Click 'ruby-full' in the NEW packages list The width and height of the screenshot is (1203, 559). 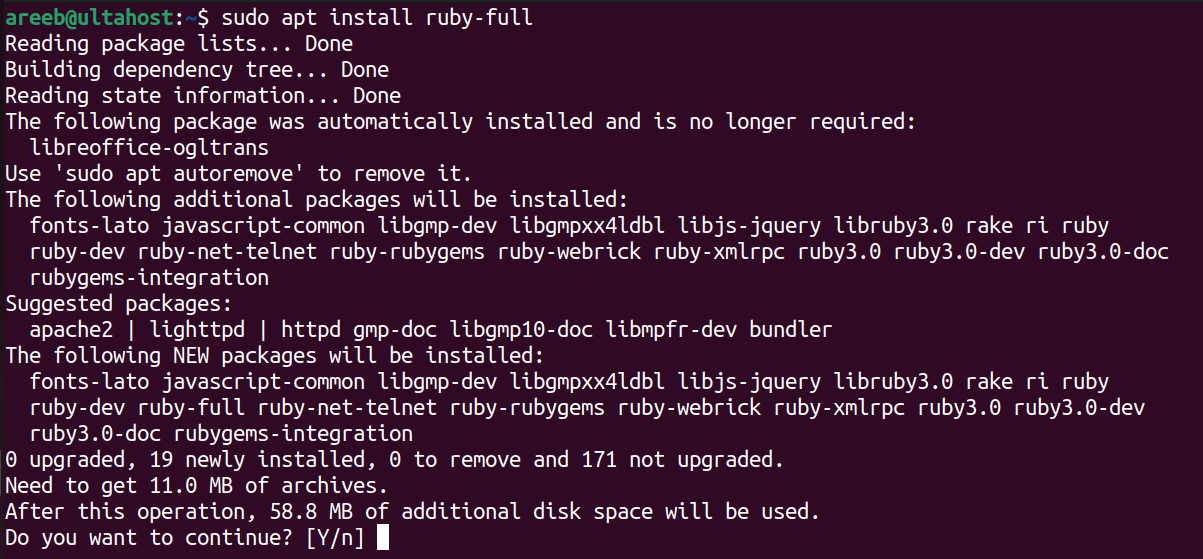[191, 408]
